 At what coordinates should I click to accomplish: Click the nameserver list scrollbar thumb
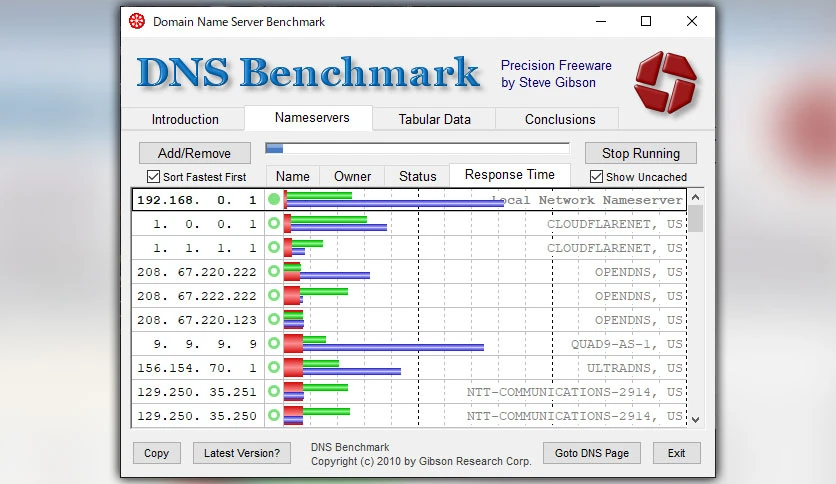click(x=695, y=219)
